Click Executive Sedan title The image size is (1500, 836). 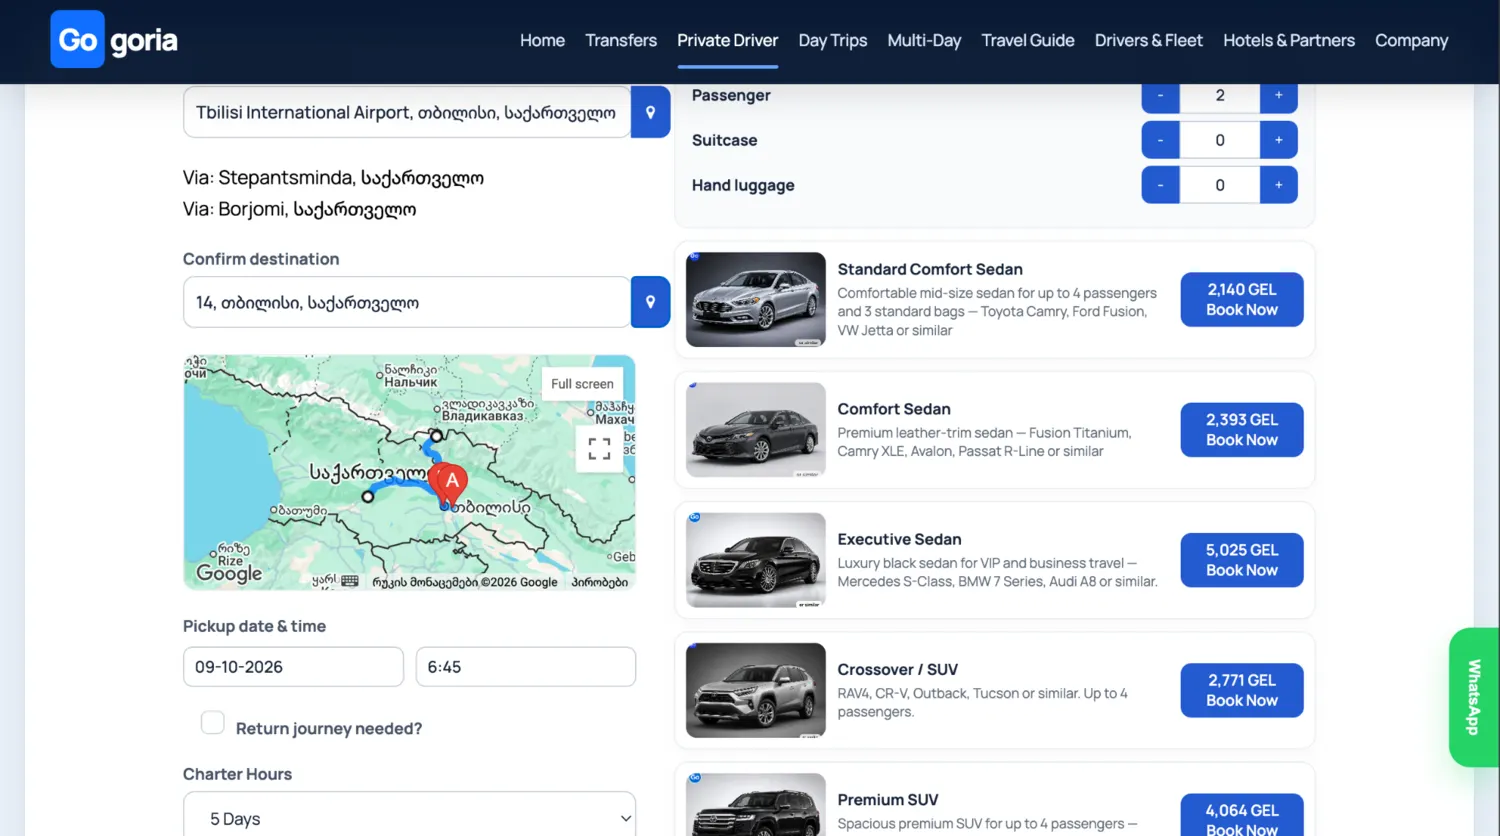899,539
